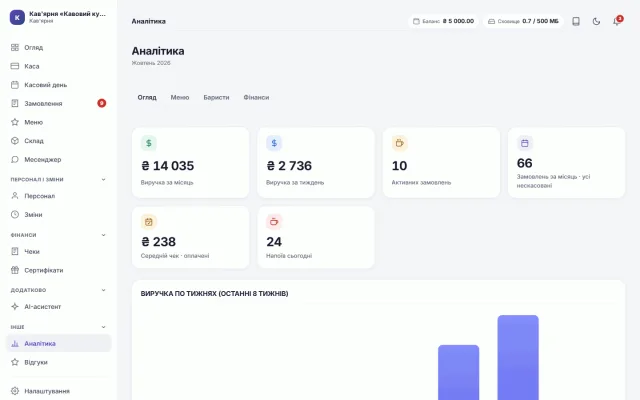
Task: Click the Жовтень 2026 subtitle
Action: (151, 63)
